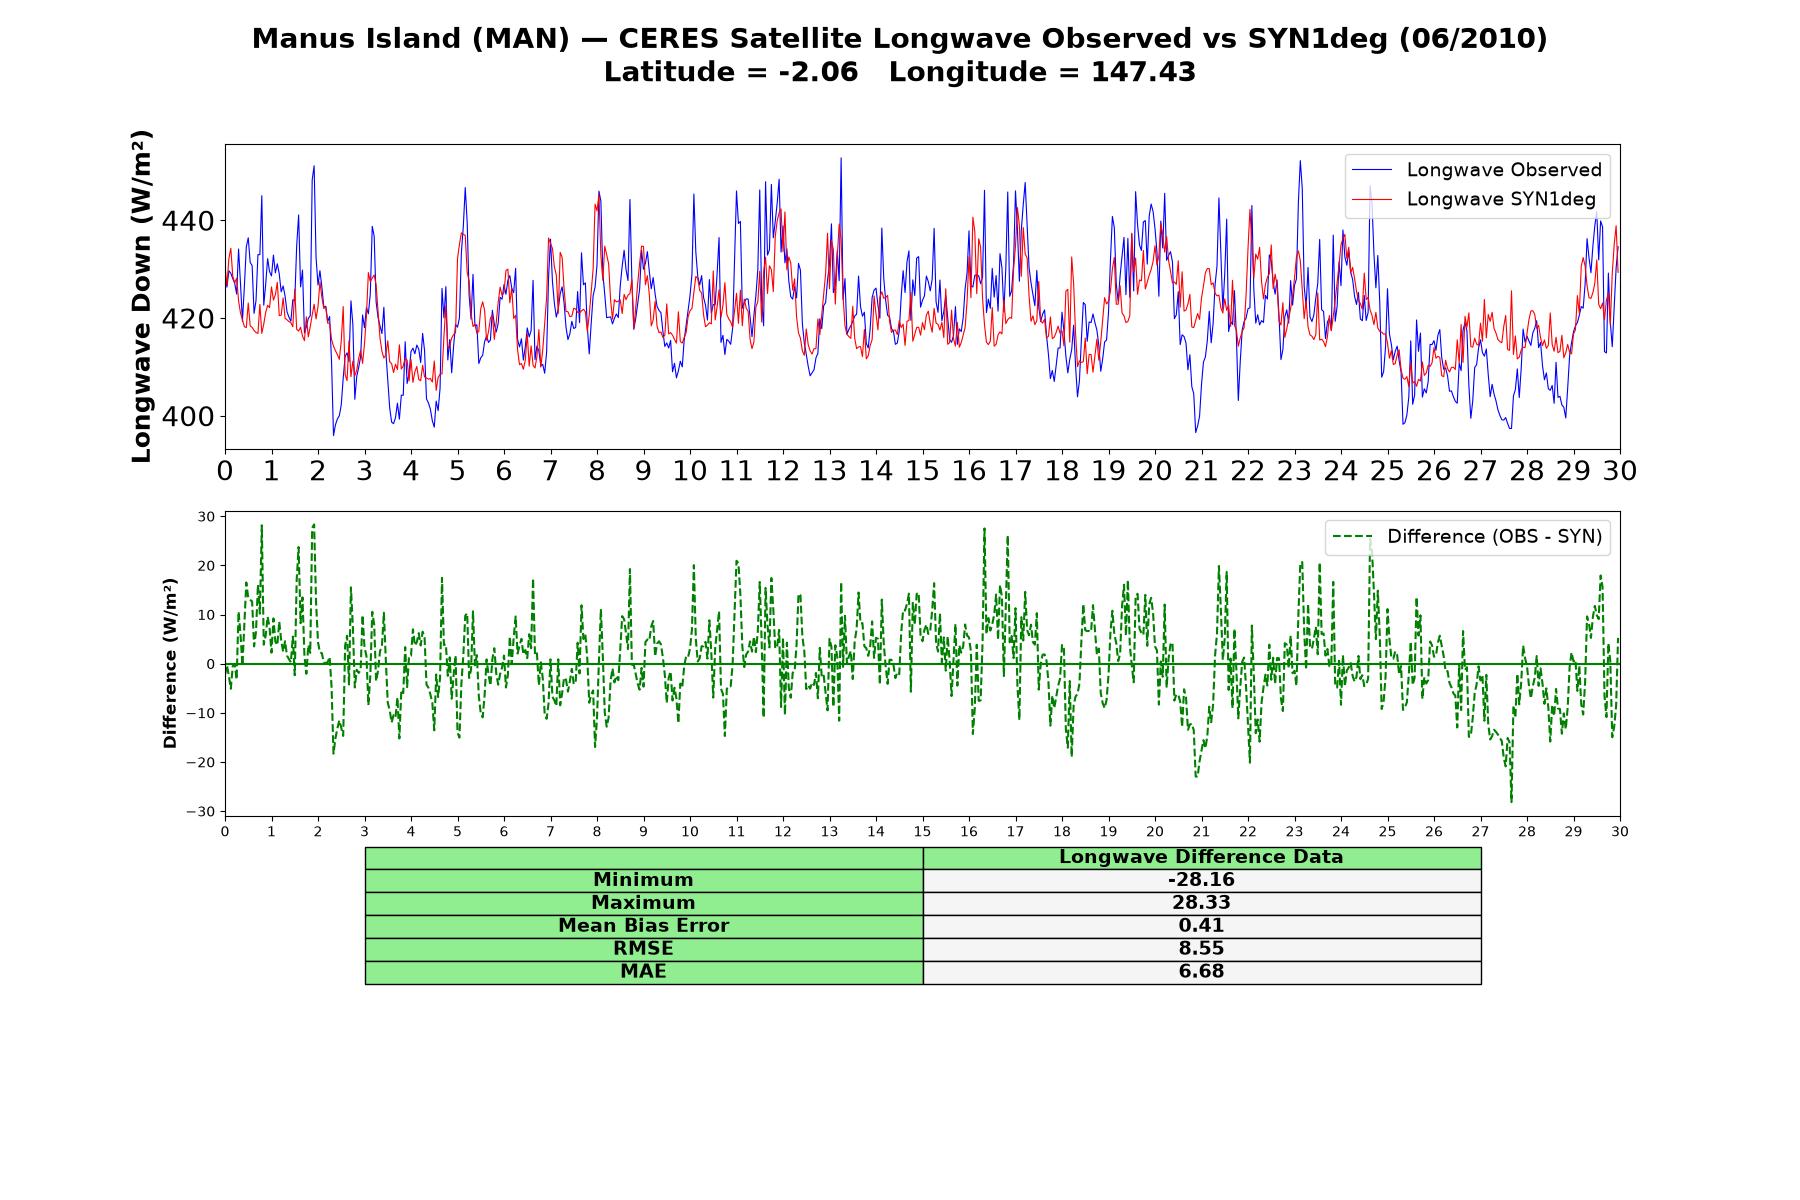This screenshot has height=1200, width=1800.
Task: Click the Longwave SYN1deg legend label
Action: (x=1501, y=199)
